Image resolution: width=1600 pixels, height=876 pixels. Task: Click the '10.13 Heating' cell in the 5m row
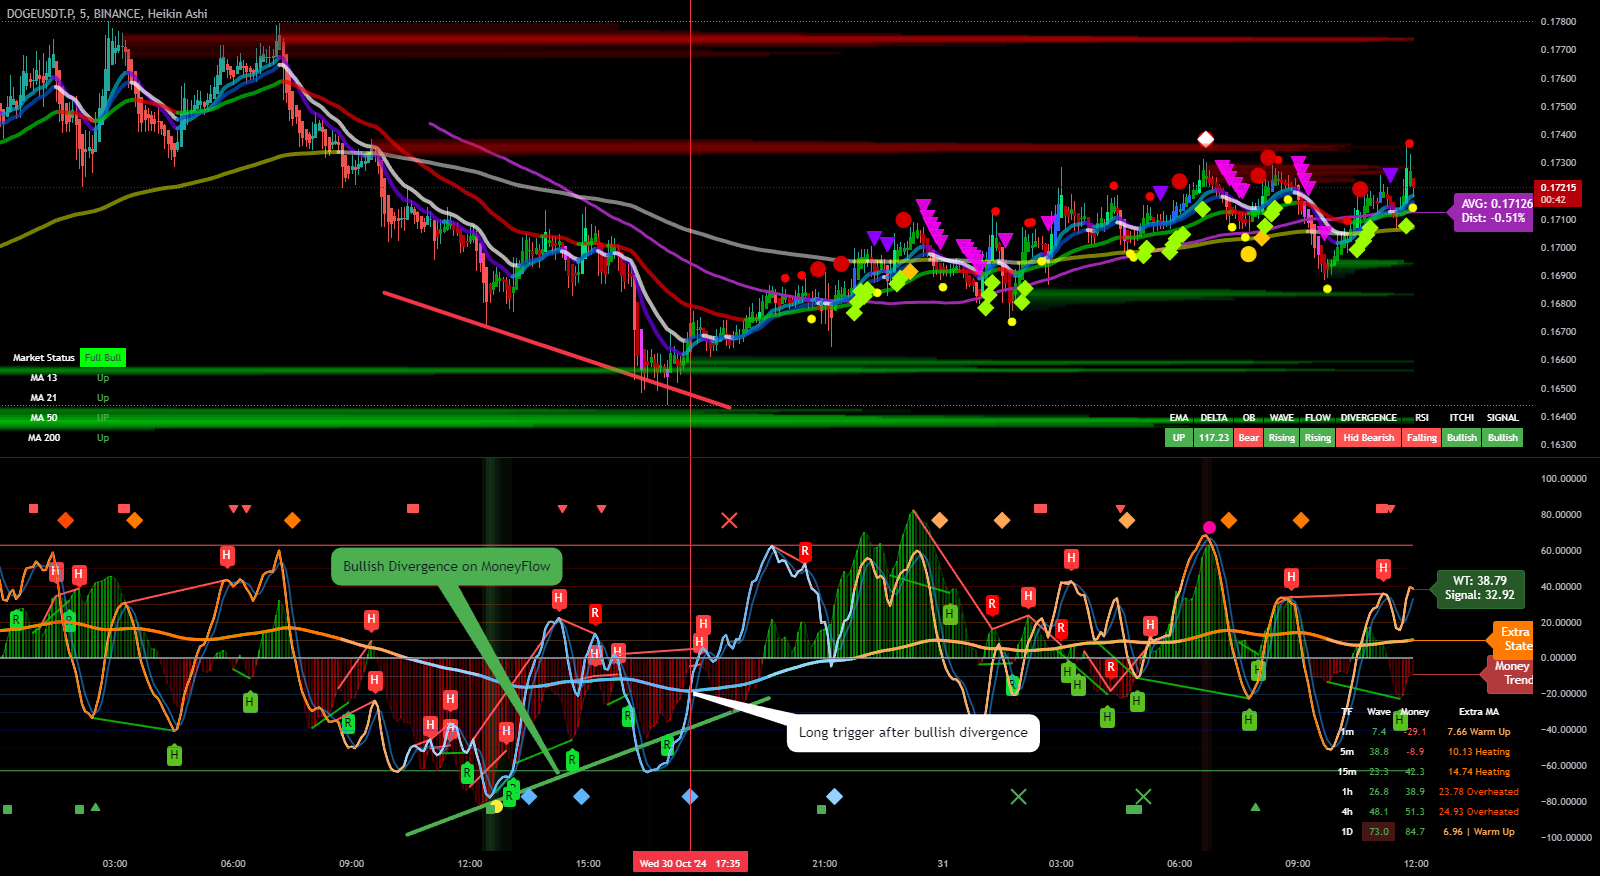[x=1479, y=752]
